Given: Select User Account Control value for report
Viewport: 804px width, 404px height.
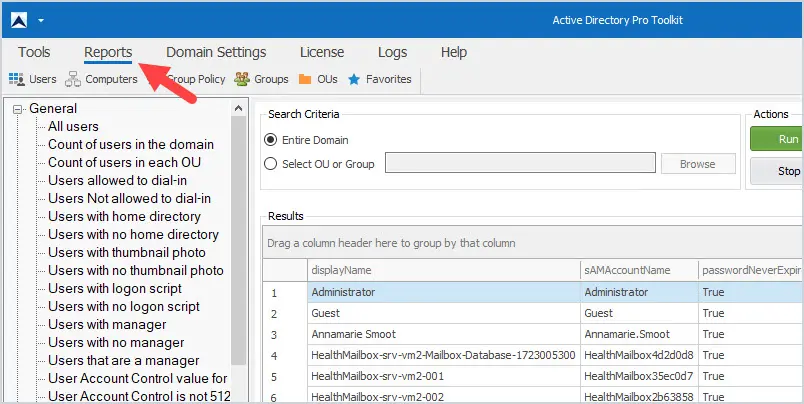Looking at the screenshot, I should [137, 378].
